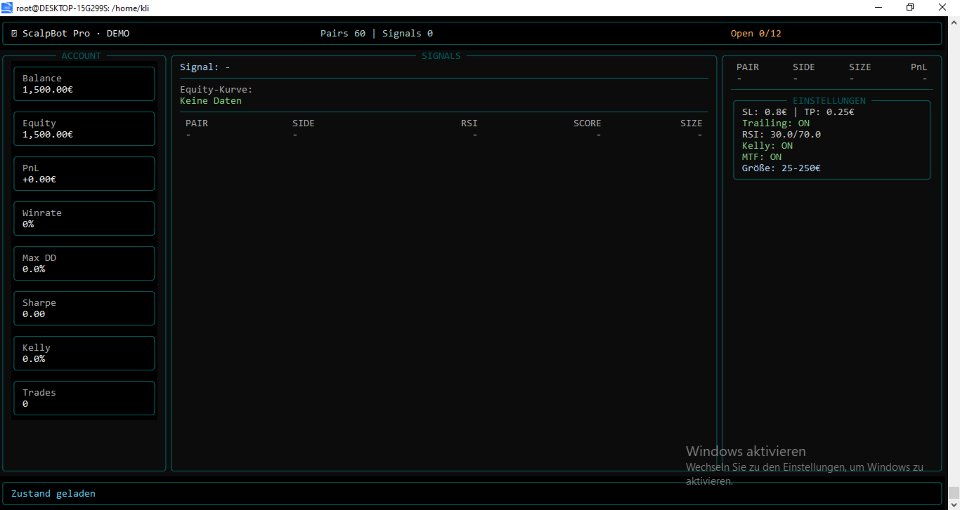The height and width of the screenshot is (510, 960).
Task: Close the terminal window
Action: (942, 7)
